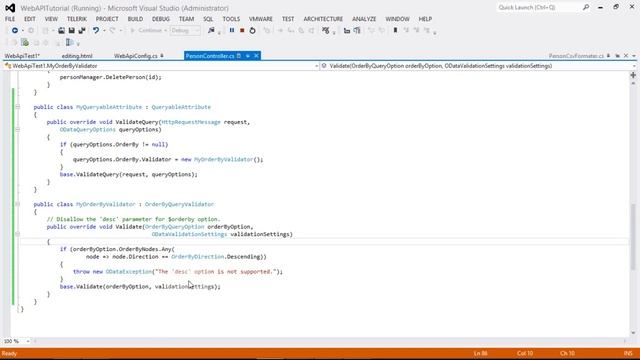Switch to the WebApiConfig.cs tab
Image resolution: width=640 pixels, height=360 pixels.
pyautogui.click(x=136, y=56)
